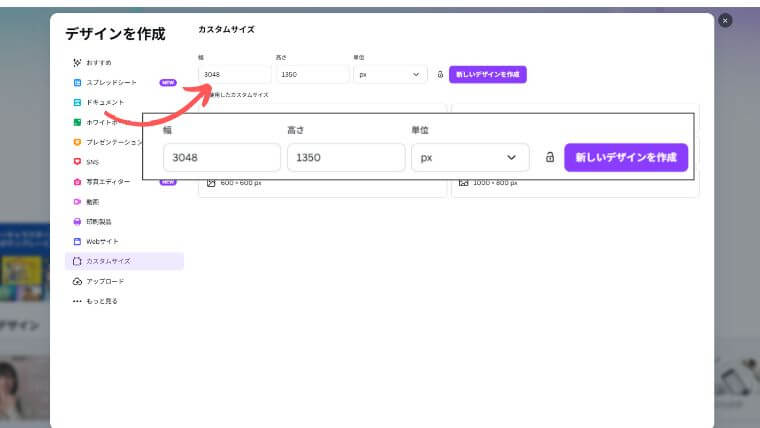Click the small 幅 field under カスタムサイズ heading
The image size is (760, 428).
(235, 75)
